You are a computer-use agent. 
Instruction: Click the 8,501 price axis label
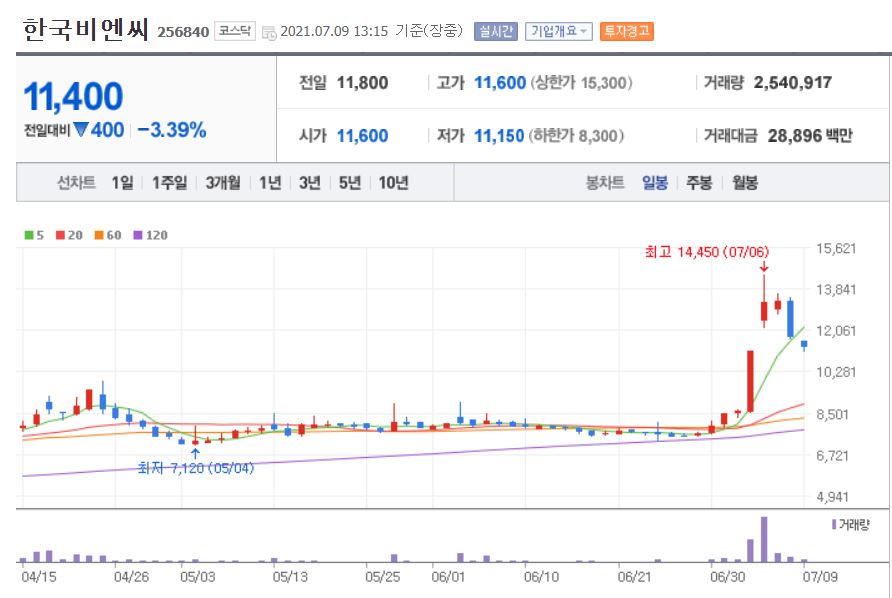tap(832, 414)
